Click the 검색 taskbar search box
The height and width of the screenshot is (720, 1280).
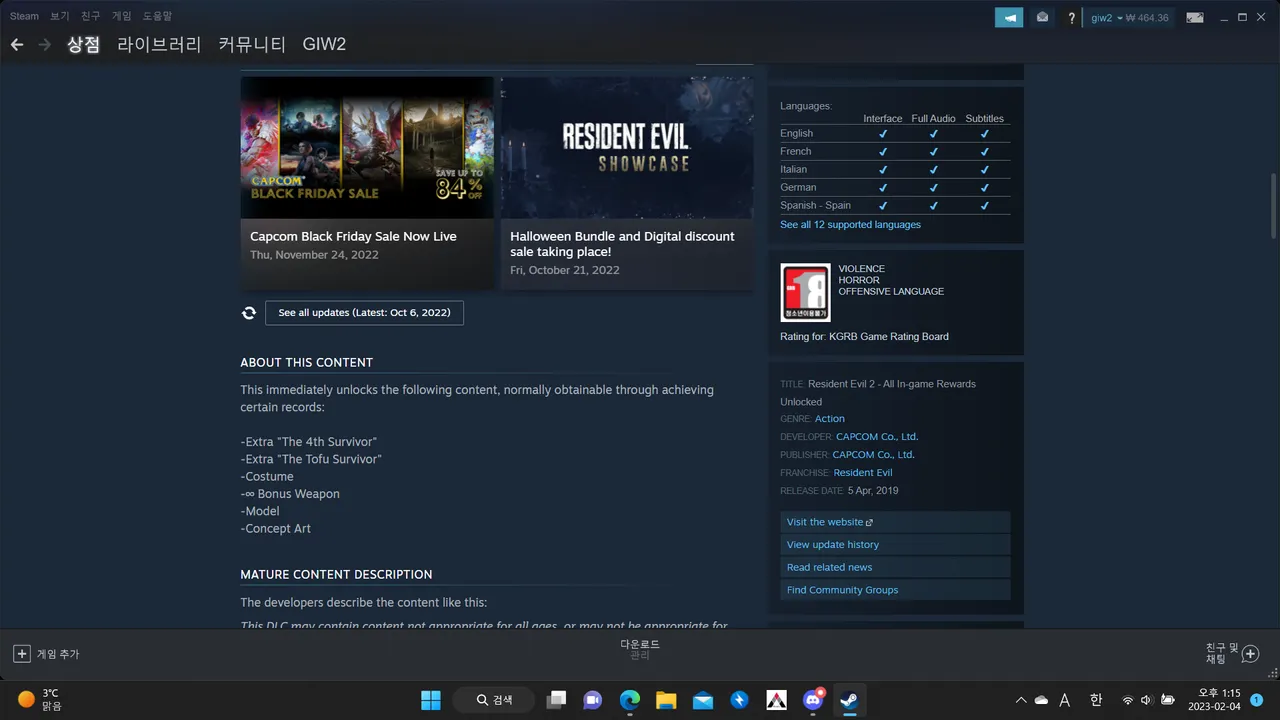[x=496, y=700]
